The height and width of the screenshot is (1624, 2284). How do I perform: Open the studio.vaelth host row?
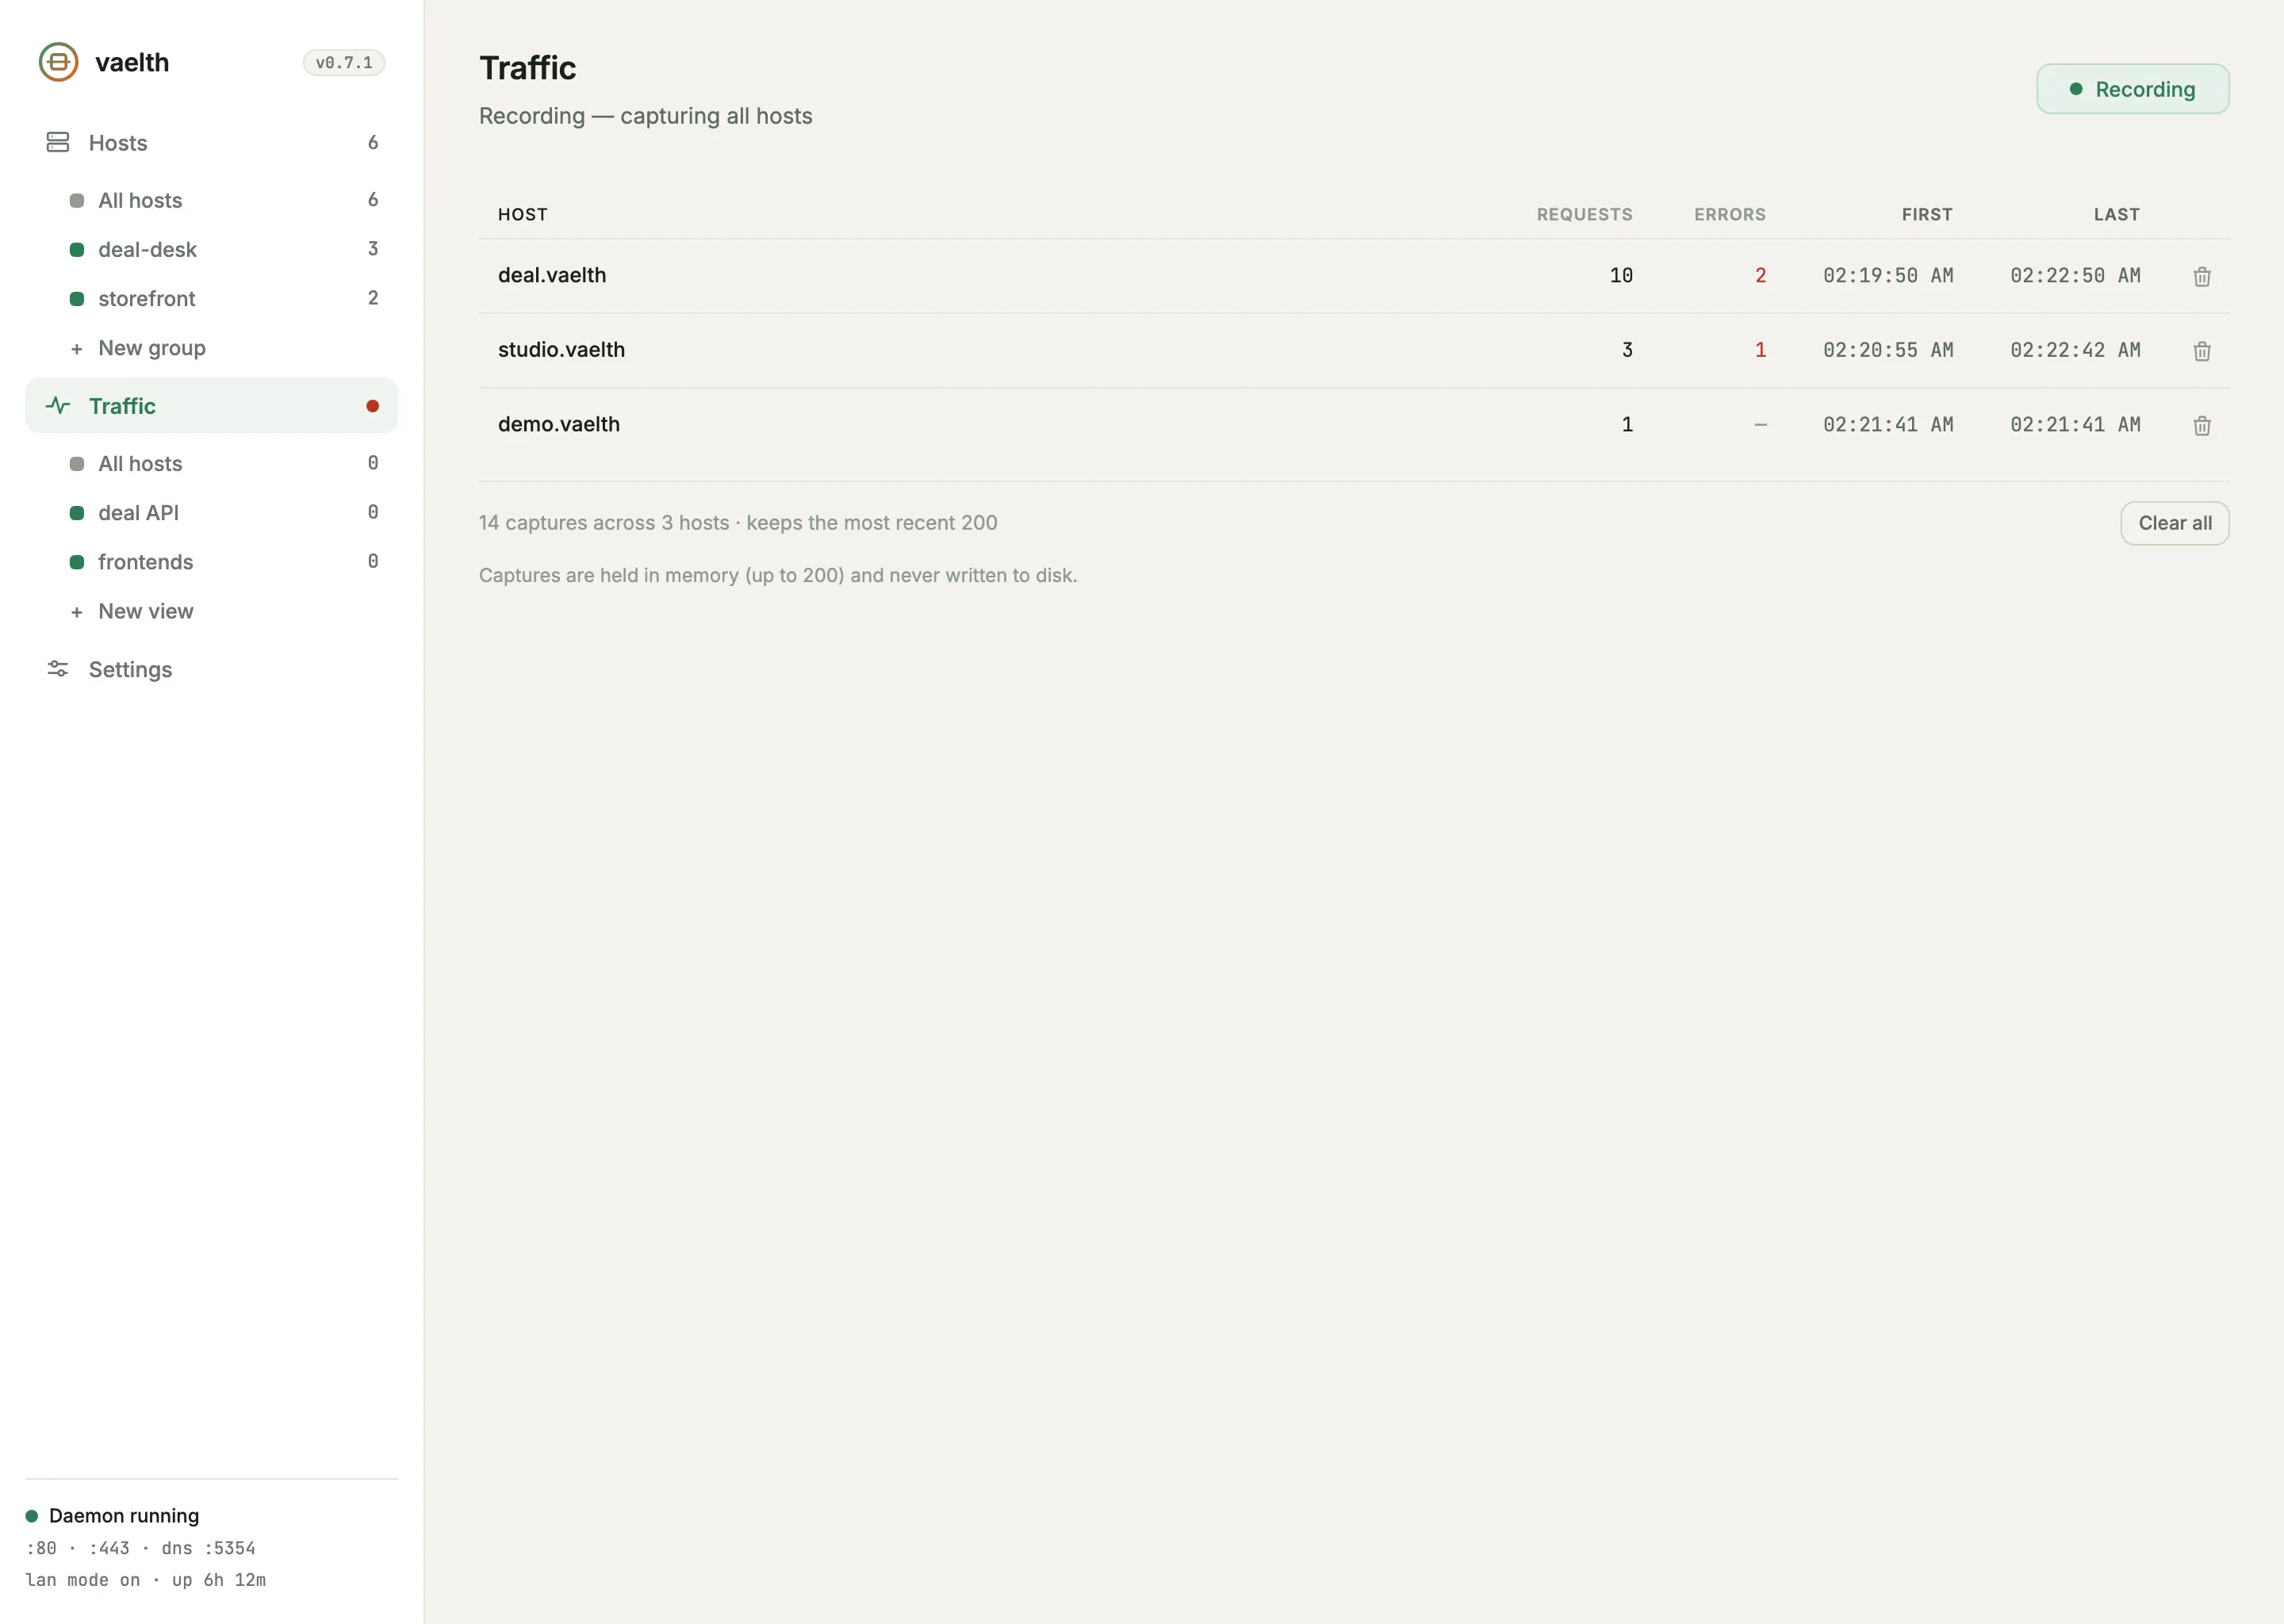[1353, 350]
